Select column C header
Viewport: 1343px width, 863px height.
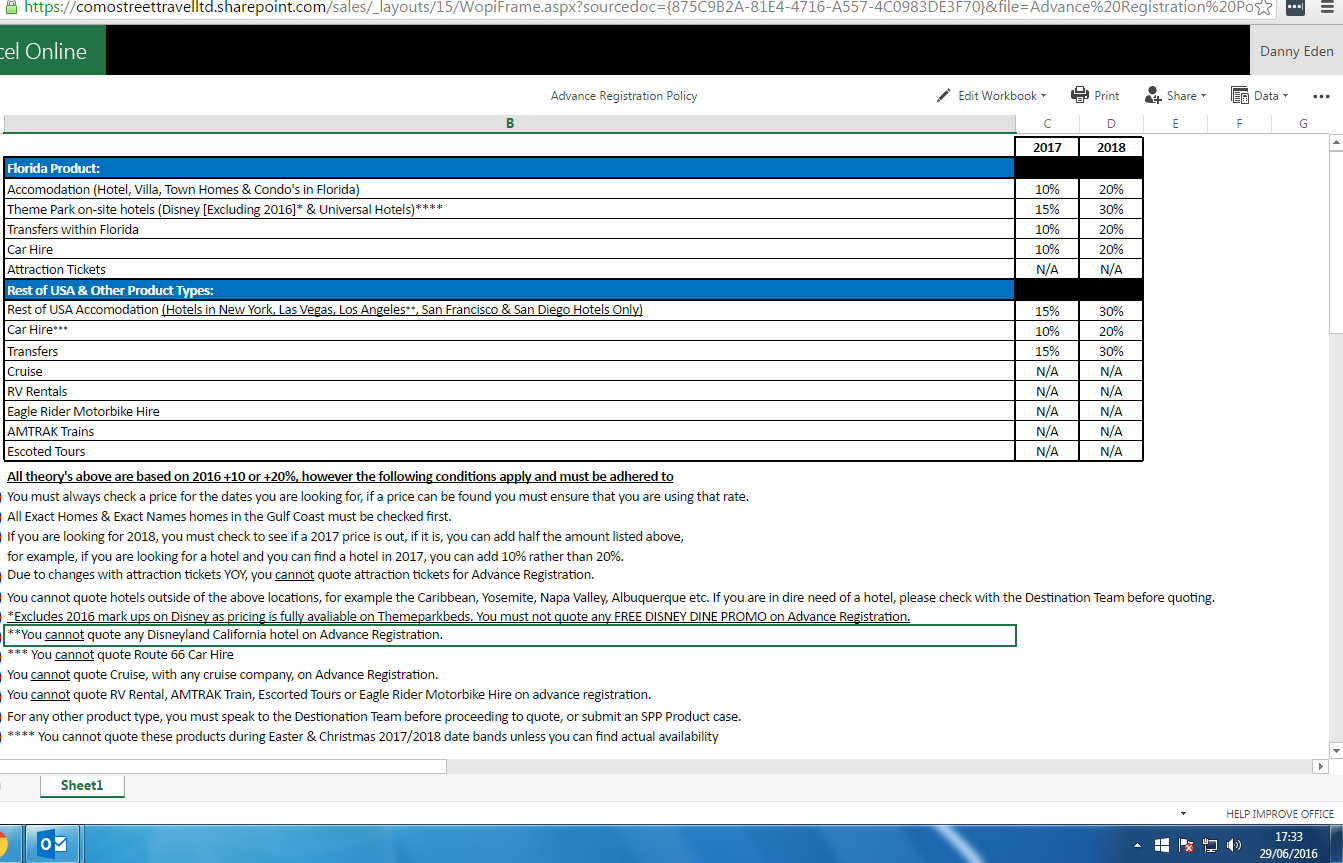click(x=1047, y=124)
